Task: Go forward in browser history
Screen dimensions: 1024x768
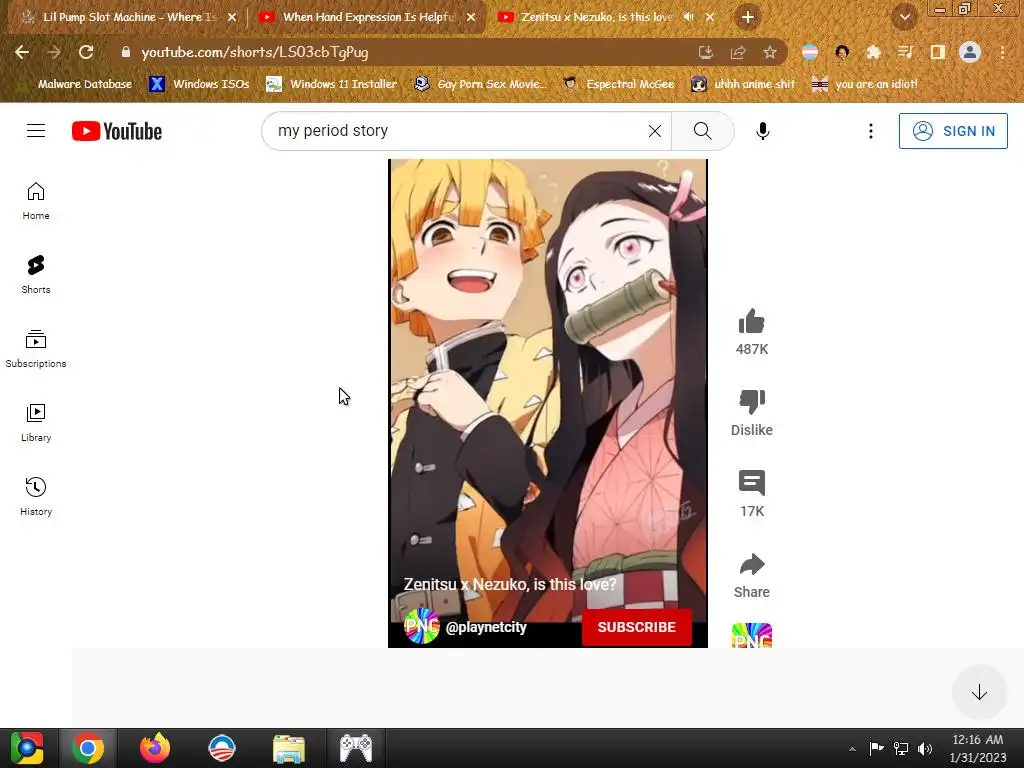Action: 54,52
